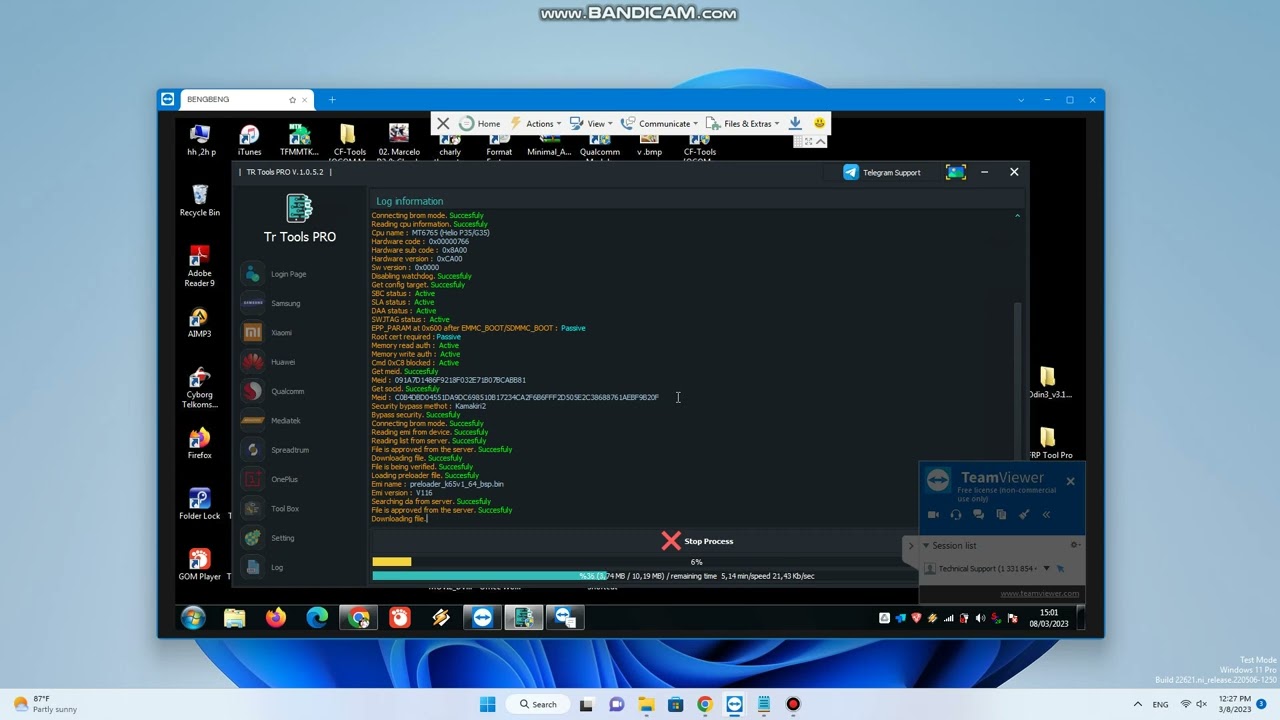
Task: Click the Windows 11 Start button
Action: click(x=487, y=704)
